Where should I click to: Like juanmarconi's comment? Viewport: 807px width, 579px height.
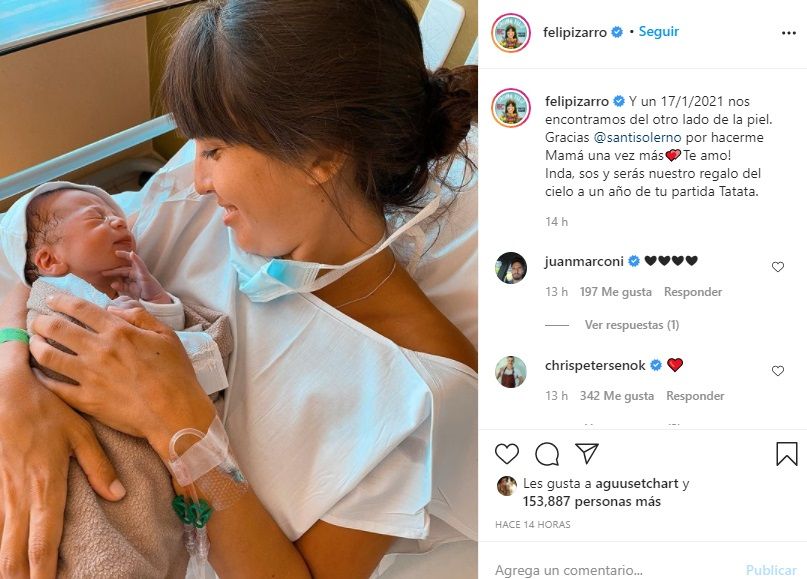point(778,267)
